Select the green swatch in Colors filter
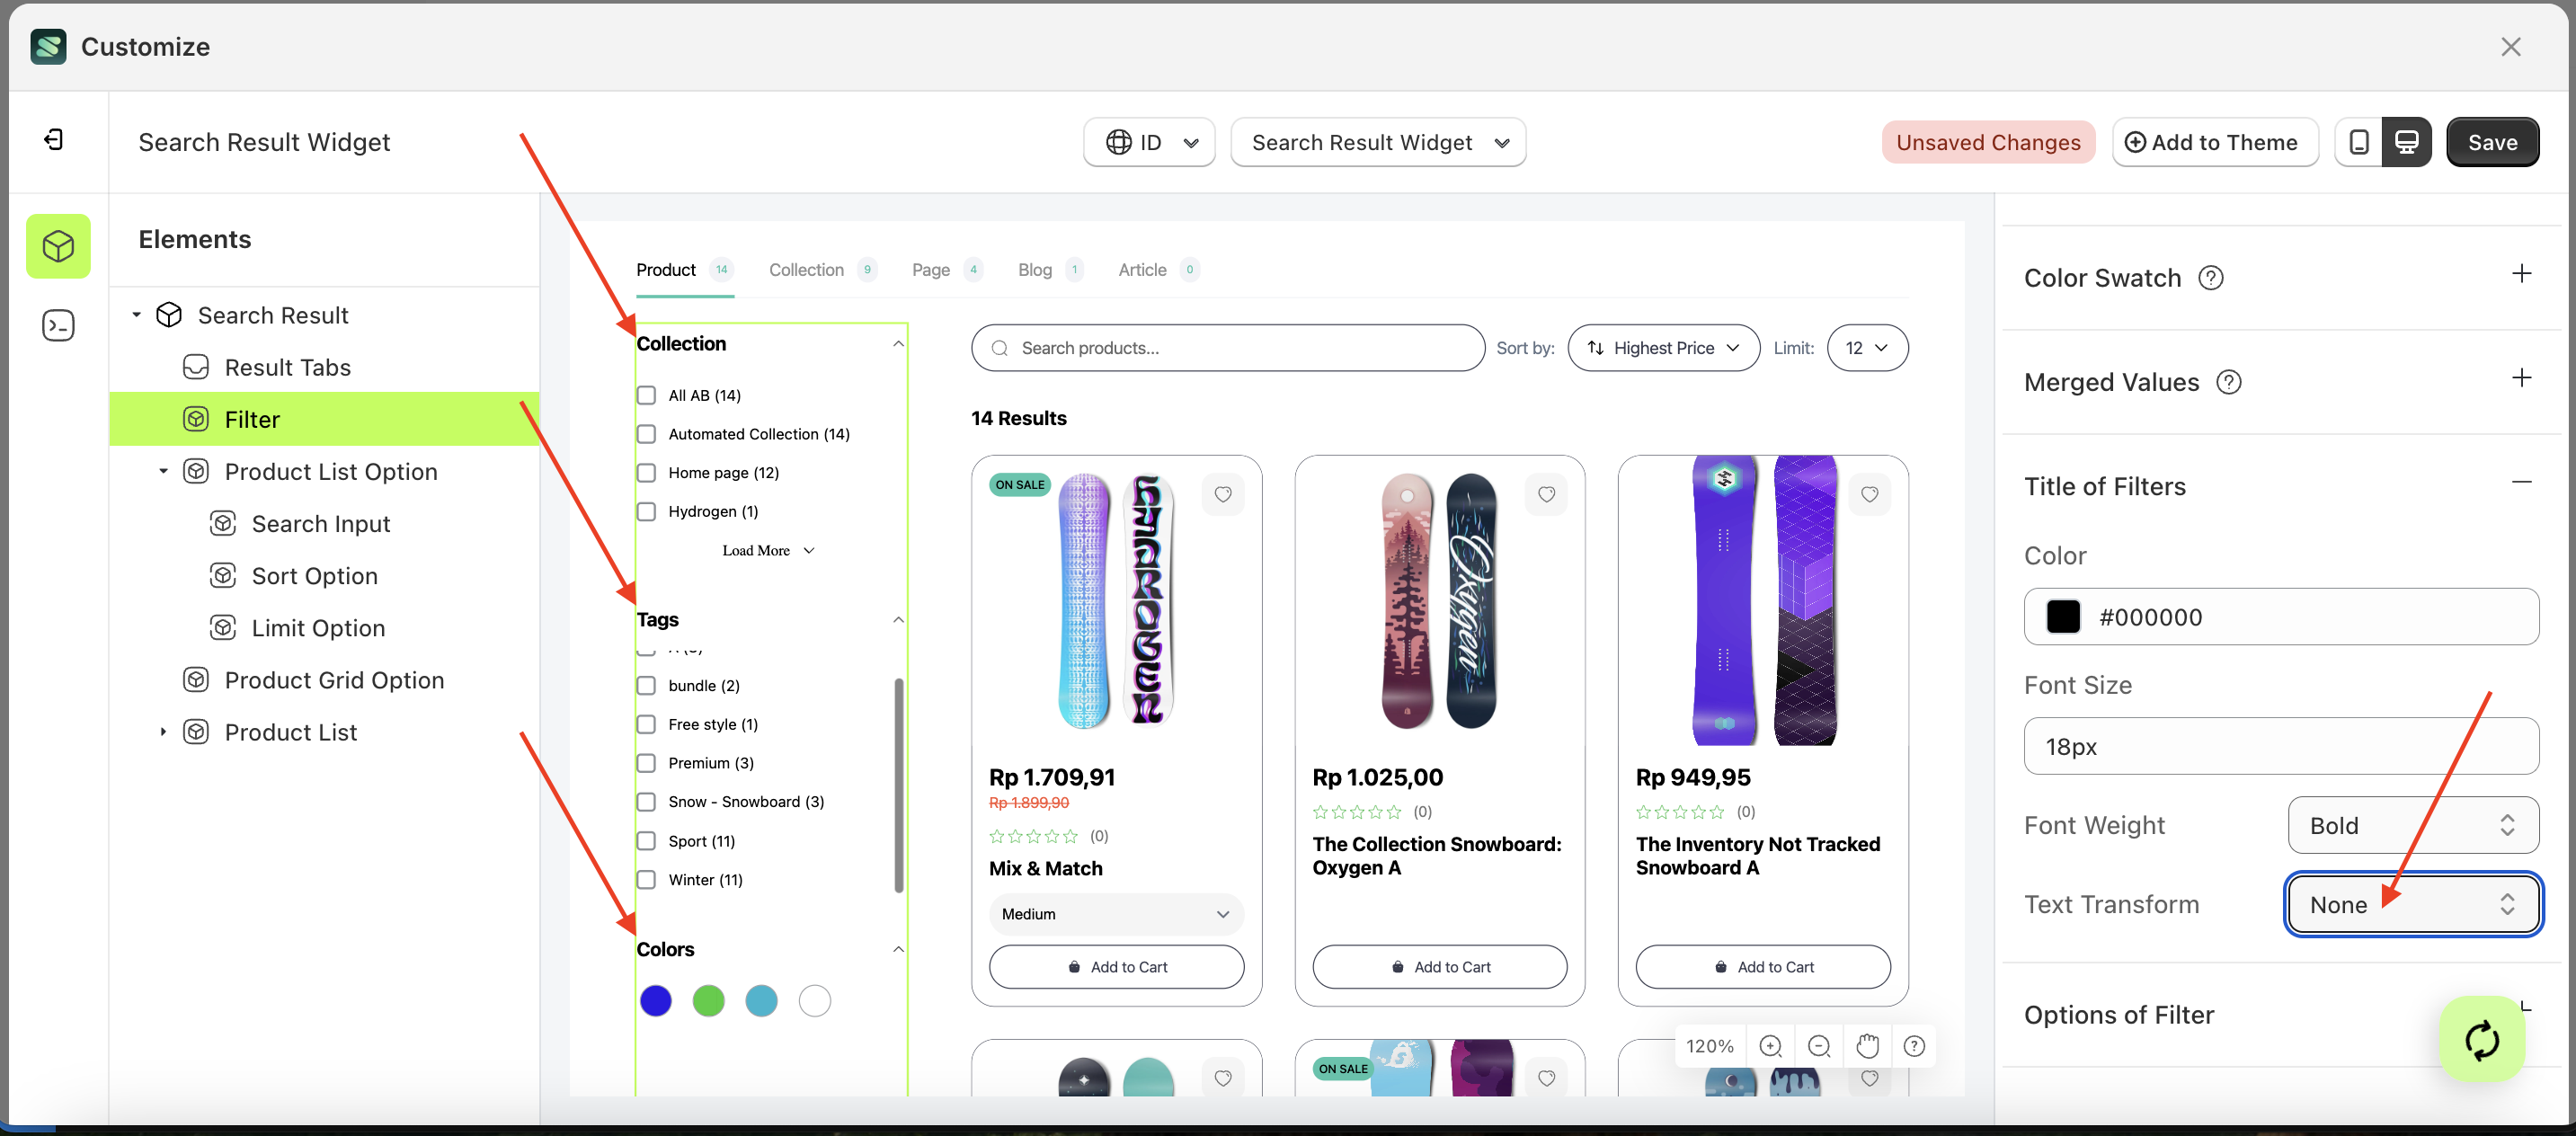Viewport: 2576px width, 1136px height. click(708, 1000)
